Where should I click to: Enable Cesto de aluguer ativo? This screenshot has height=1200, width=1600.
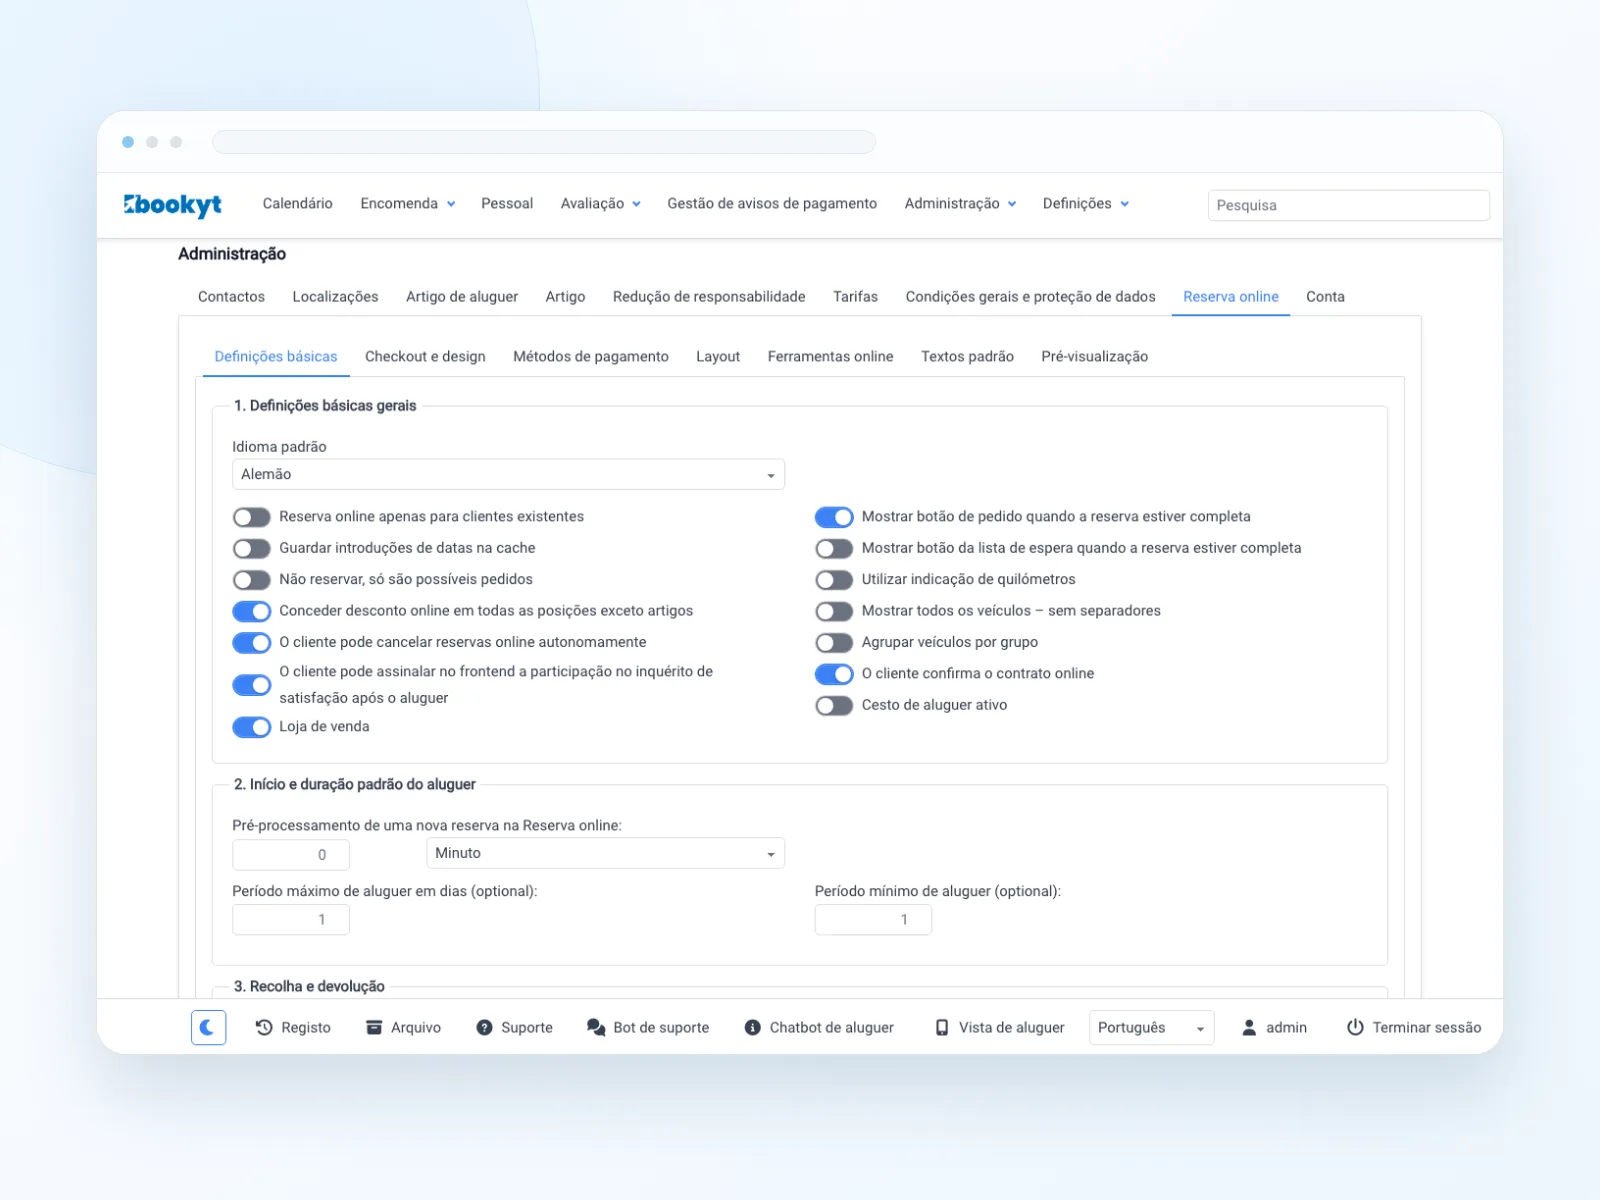[834, 705]
